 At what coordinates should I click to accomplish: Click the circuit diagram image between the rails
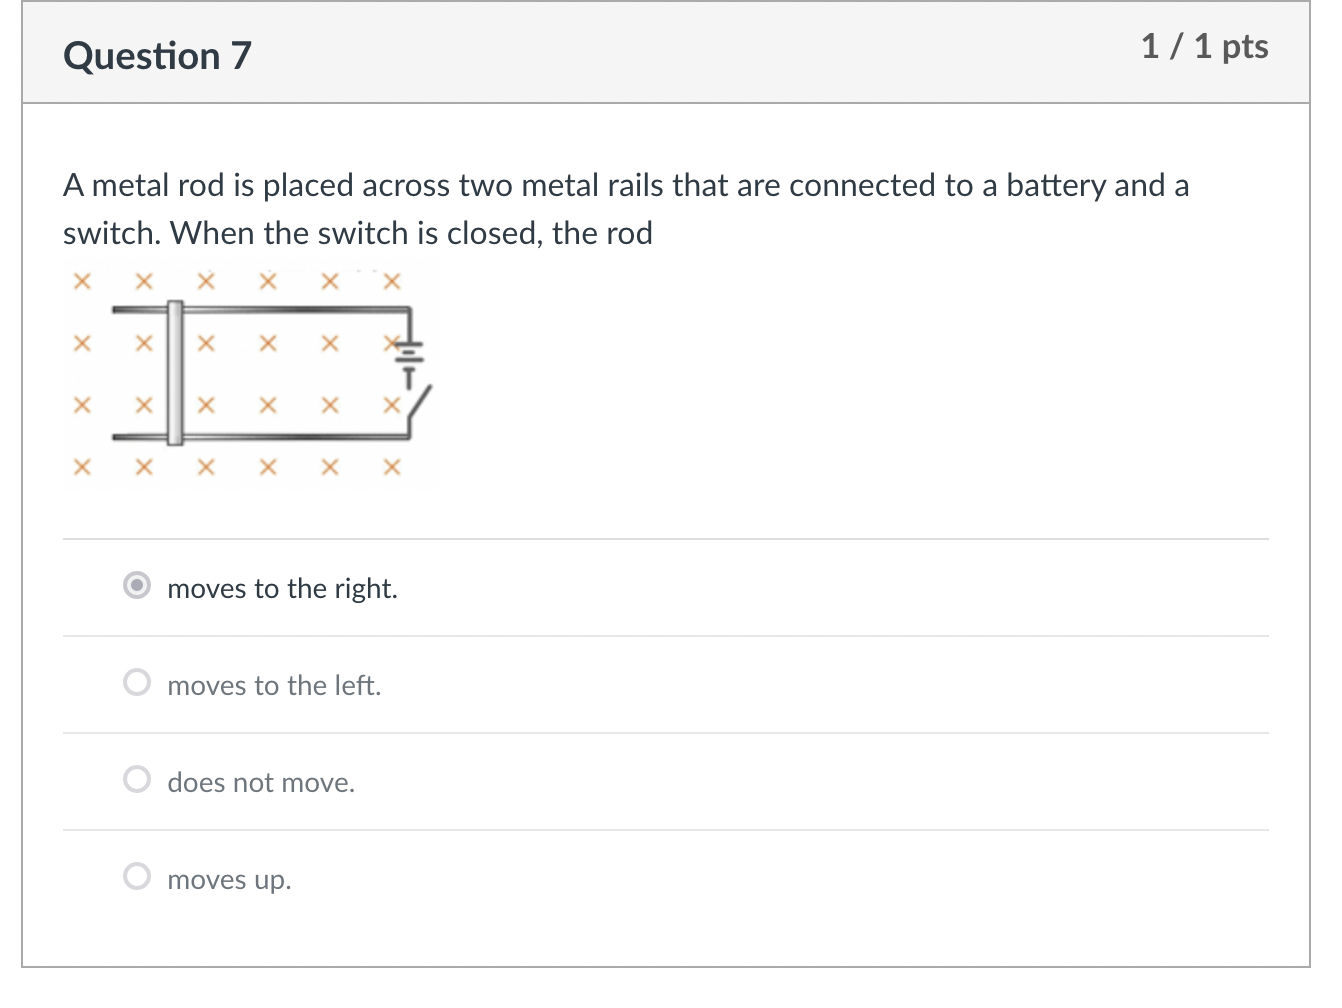[x=290, y=374]
